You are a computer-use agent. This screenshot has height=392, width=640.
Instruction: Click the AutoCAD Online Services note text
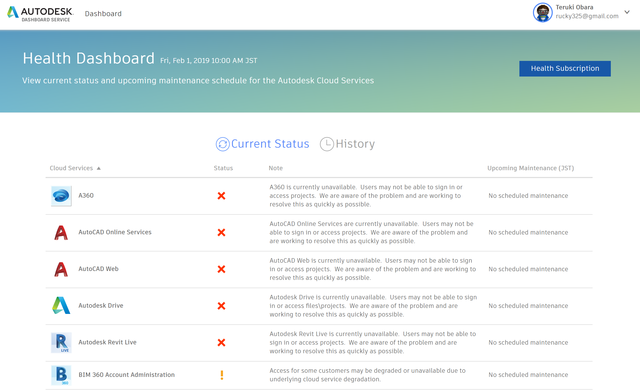[x=371, y=233]
